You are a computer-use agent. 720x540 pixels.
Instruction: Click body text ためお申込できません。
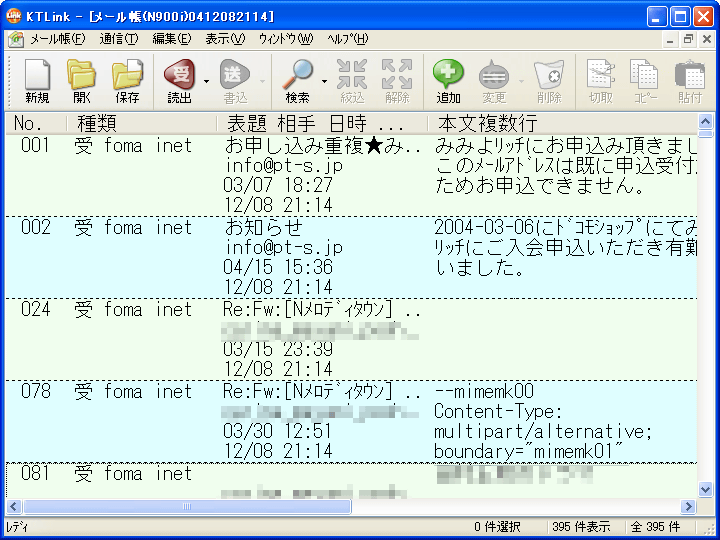tap(539, 186)
